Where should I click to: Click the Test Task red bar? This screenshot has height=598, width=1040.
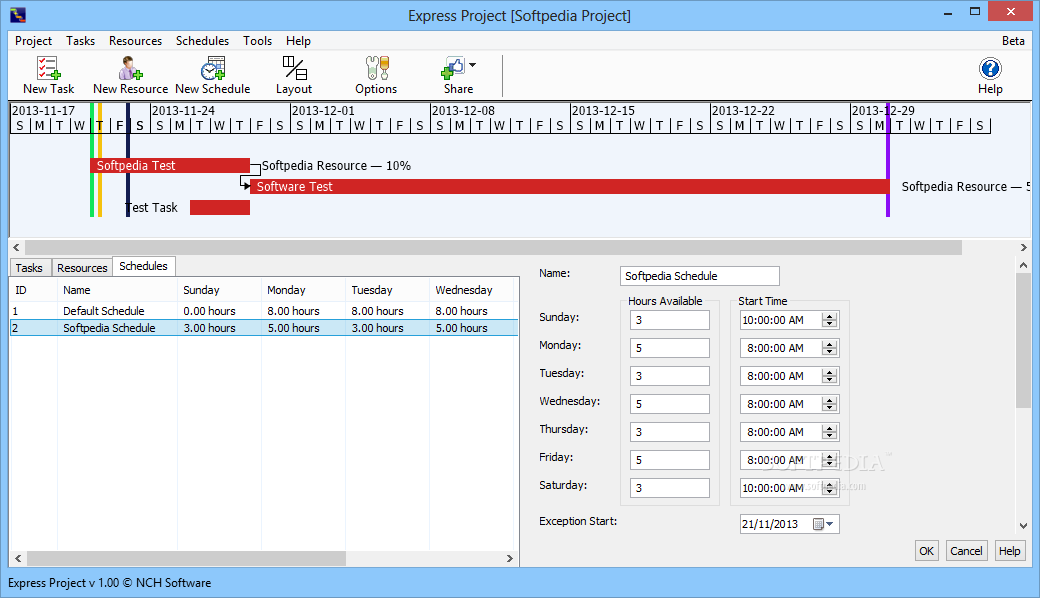[220, 208]
